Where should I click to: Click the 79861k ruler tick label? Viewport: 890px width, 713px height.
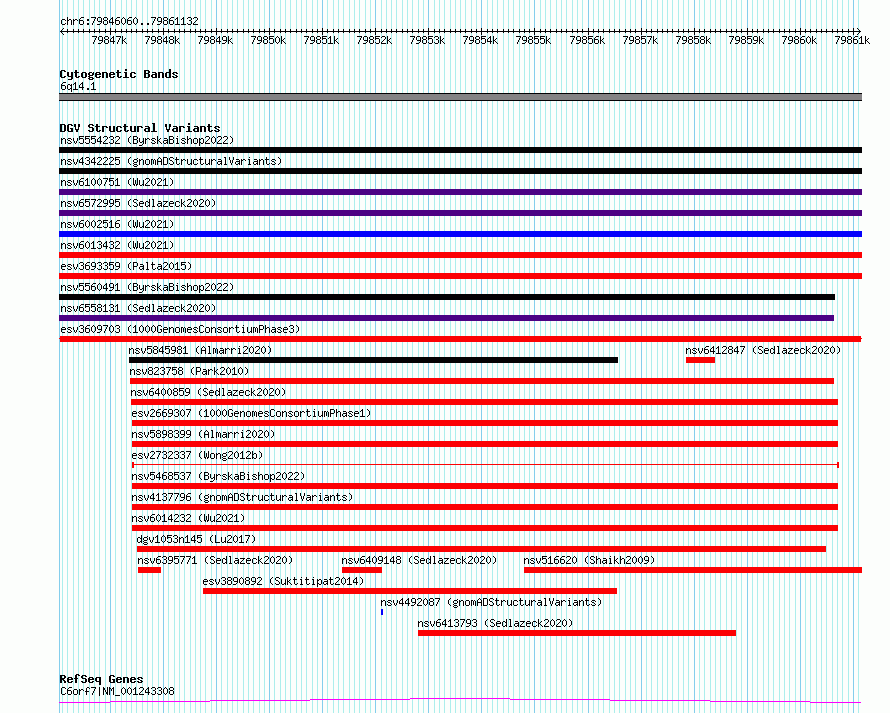(x=852, y=40)
